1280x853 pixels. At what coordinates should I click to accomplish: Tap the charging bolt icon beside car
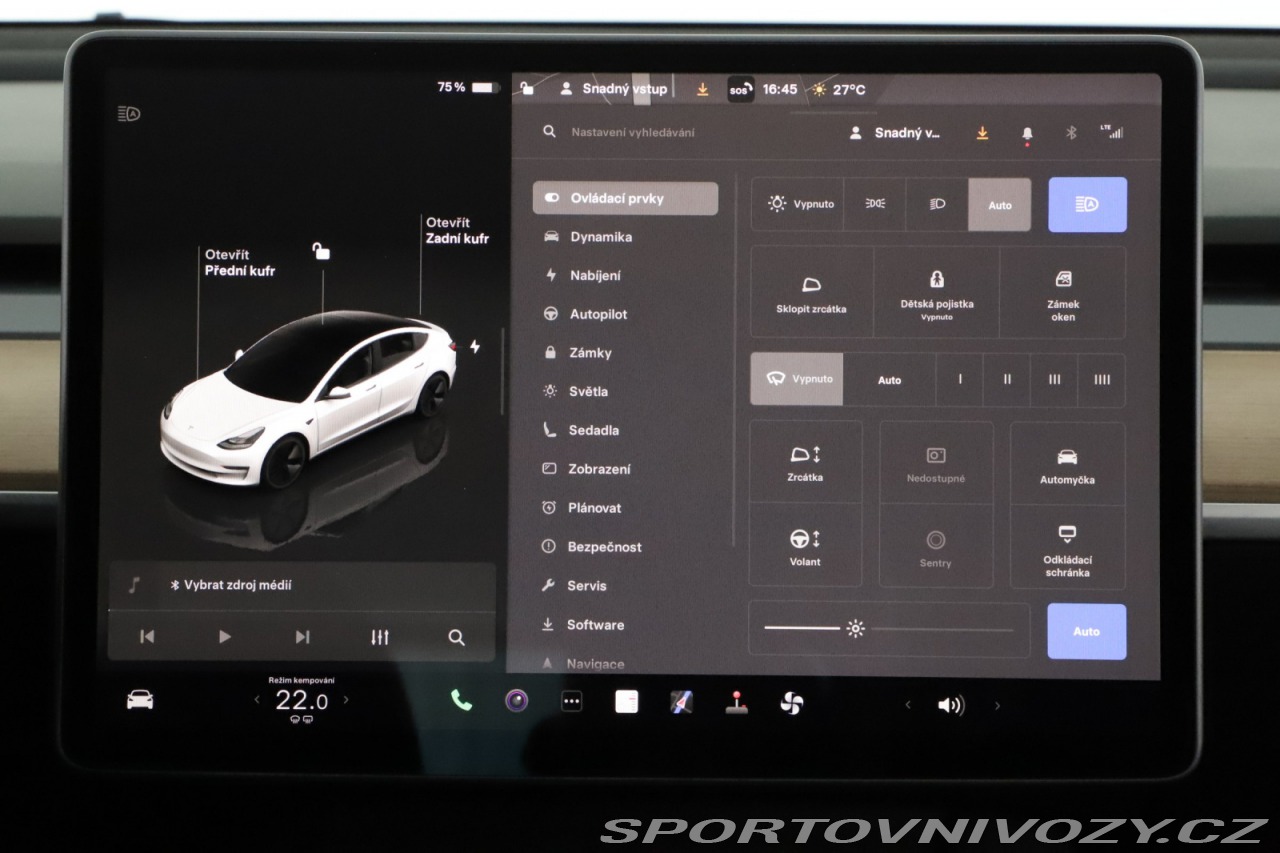[x=475, y=347]
